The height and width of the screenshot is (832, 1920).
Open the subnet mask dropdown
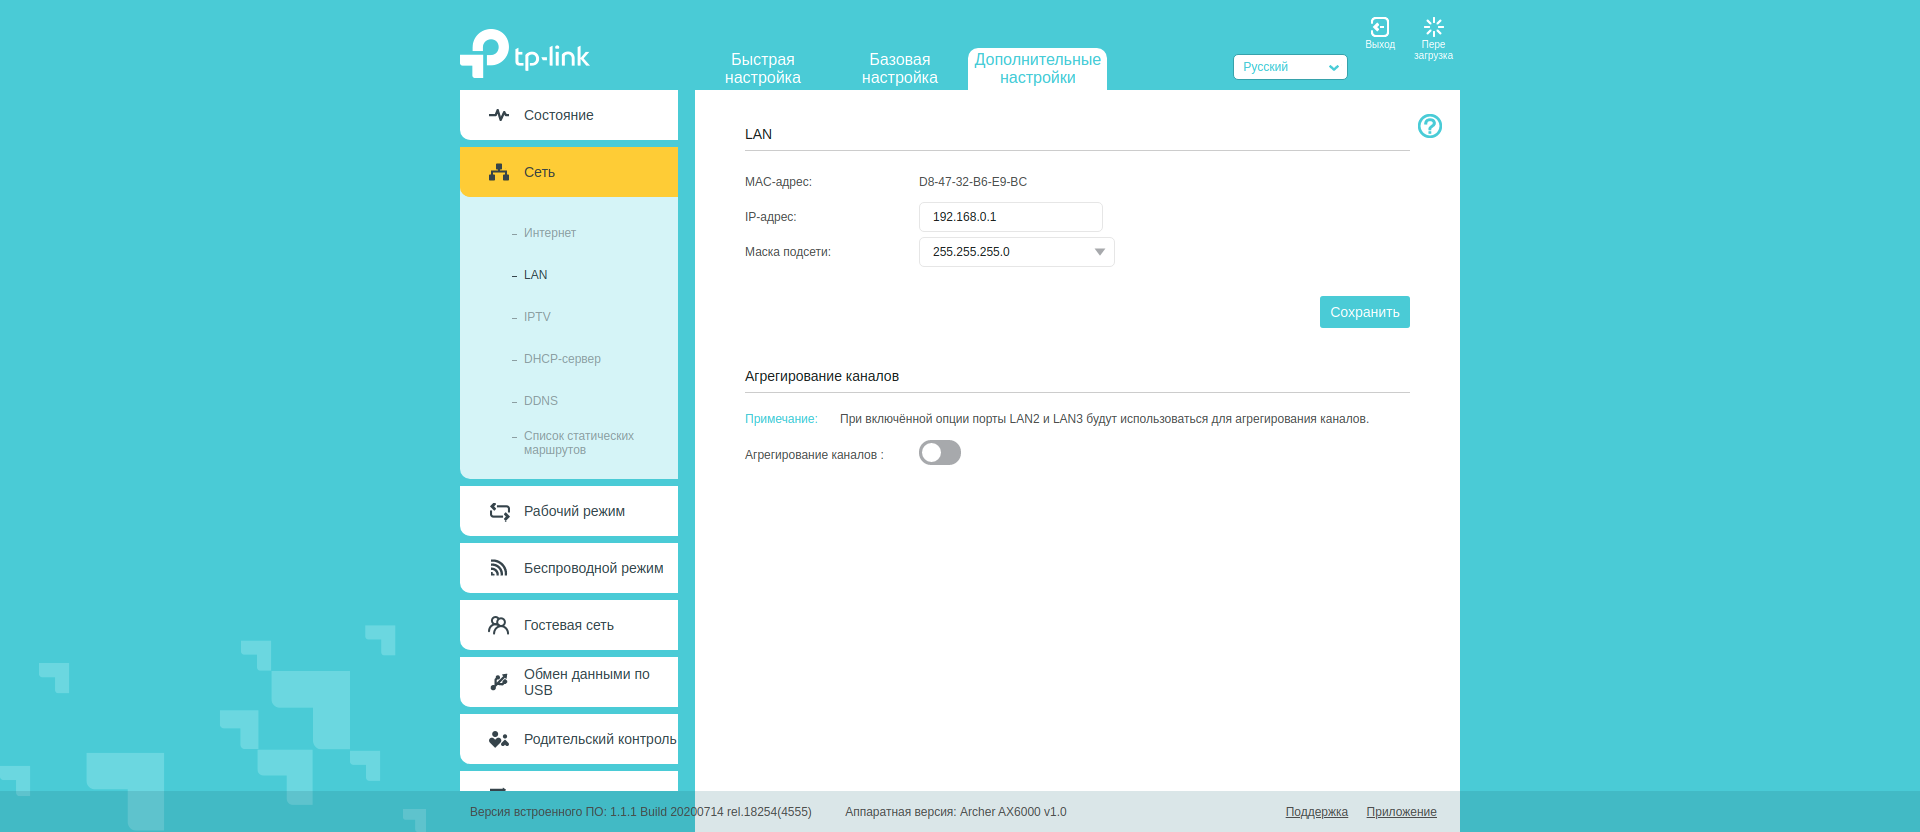click(x=1016, y=252)
